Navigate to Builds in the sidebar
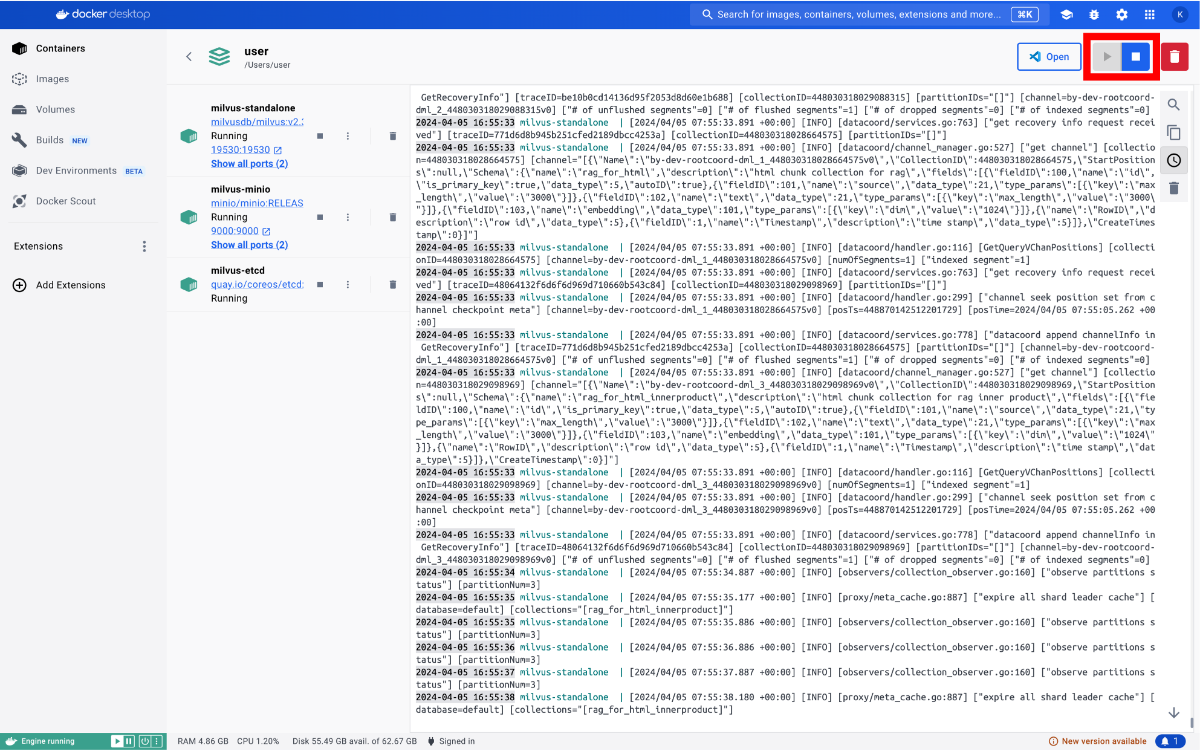Screen dimensions: 1200x751 [83, 140]
